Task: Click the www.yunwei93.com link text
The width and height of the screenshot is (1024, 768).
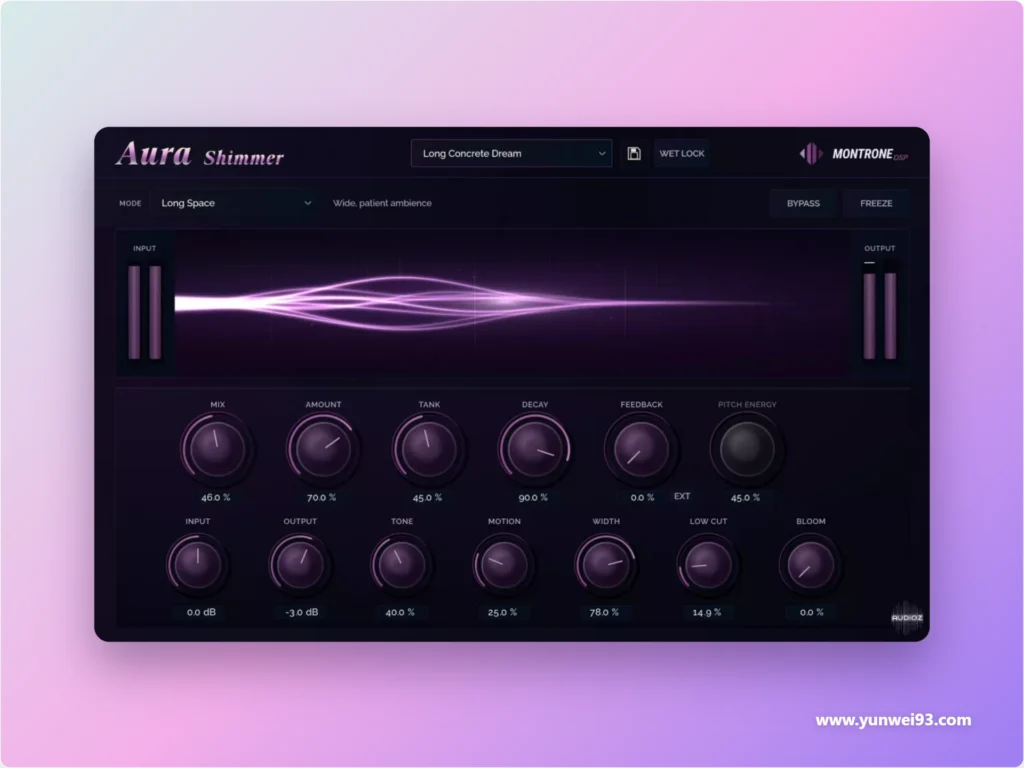Action: [x=893, y=720]
